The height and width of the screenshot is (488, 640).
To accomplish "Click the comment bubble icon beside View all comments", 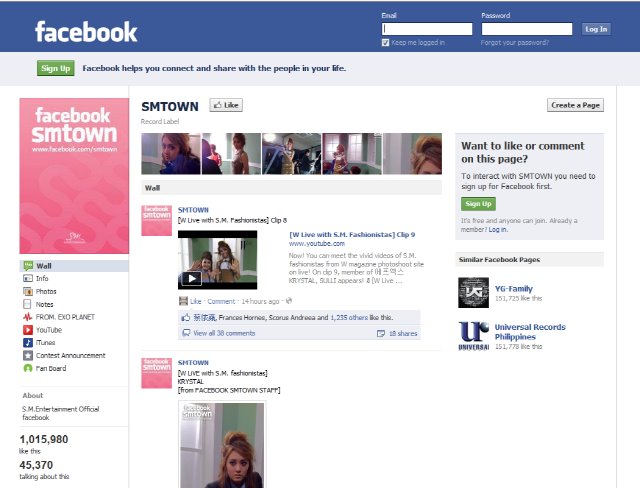I will pyautogui.click(x=186, y=333).
